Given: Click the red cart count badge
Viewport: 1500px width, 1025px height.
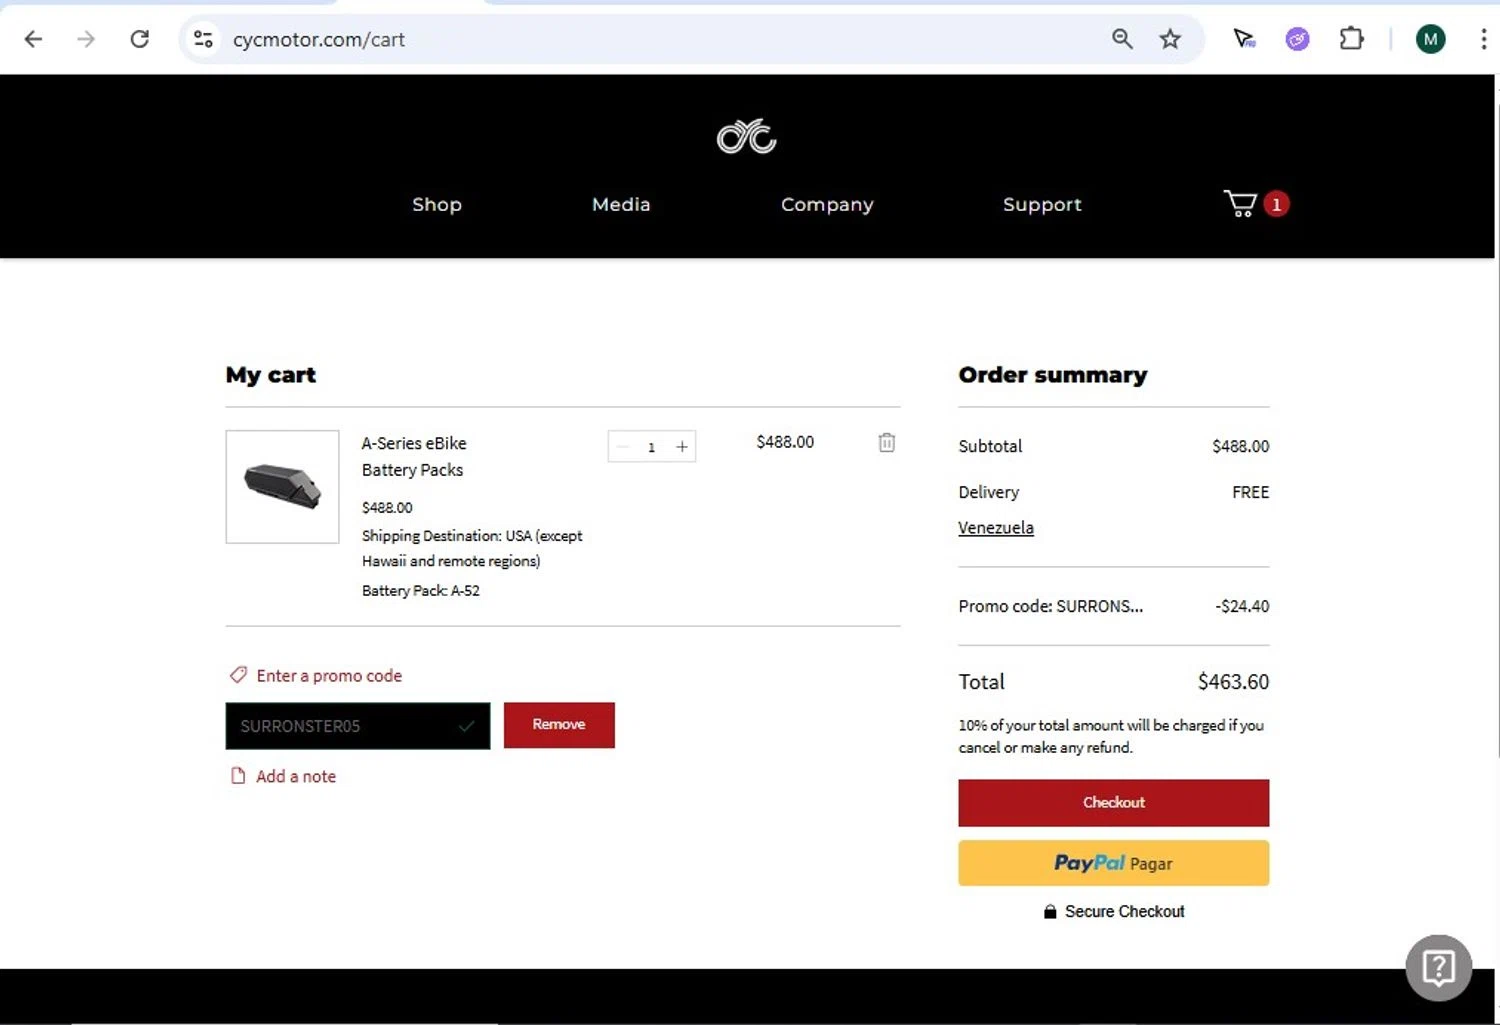Looking at the screenshot, I should [x=1276, y=204].
